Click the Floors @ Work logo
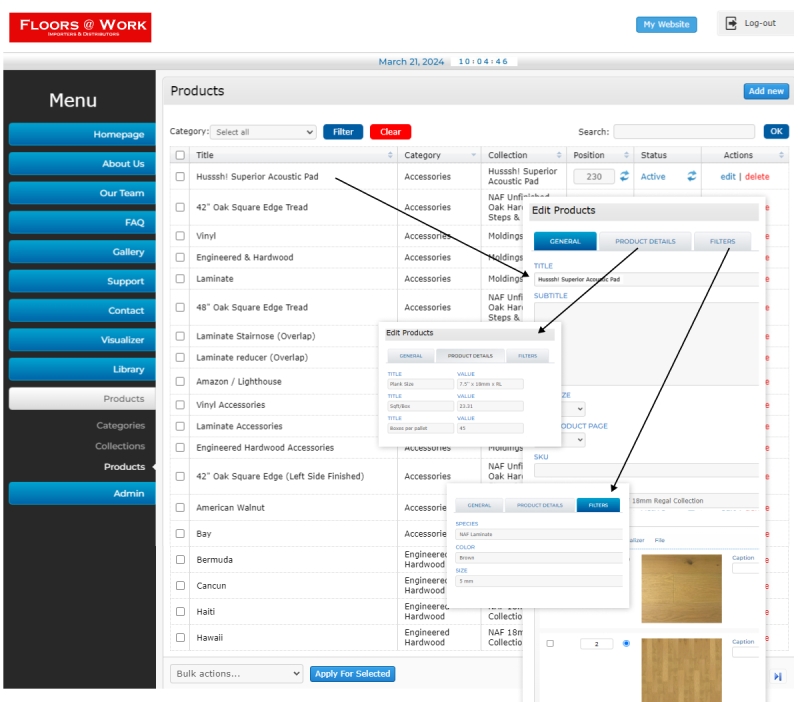 point(80,27)
